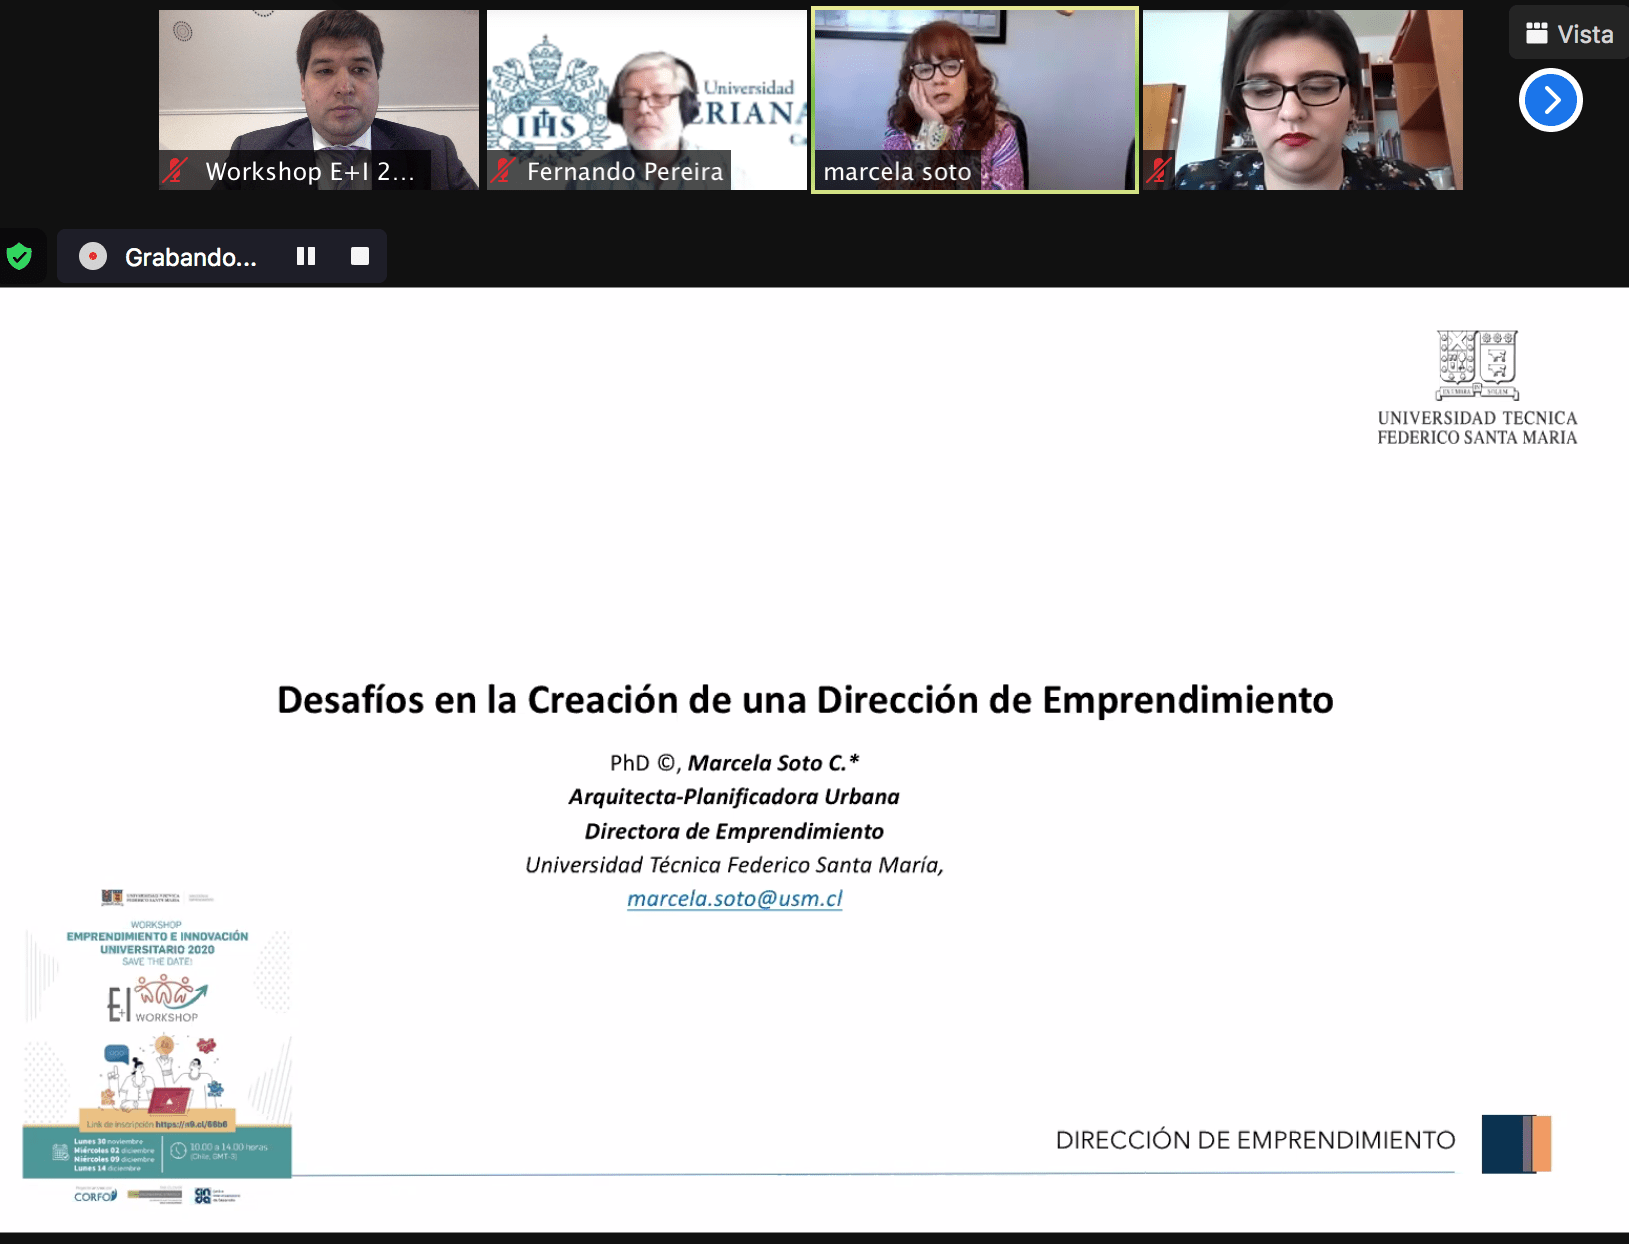This screenshot has width=1629, height=1244.
Task: Stop the recording
Action: tap(360, 257)
